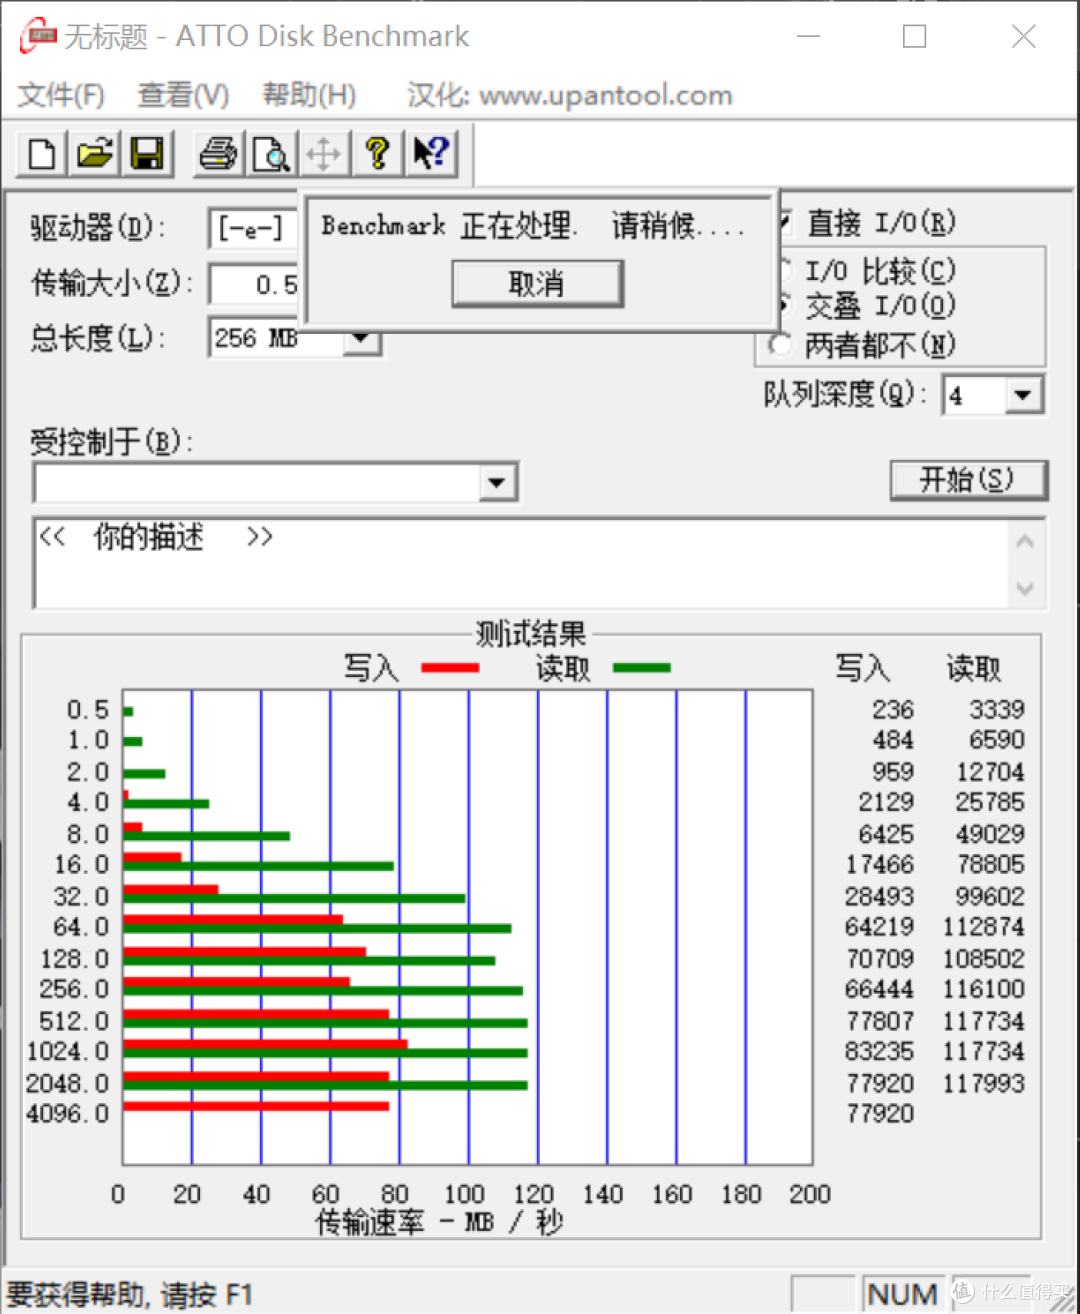Screen dimensions: 1080x1314
Task: Open the 帮助(H) menu
Action: (x=309, y=95)
